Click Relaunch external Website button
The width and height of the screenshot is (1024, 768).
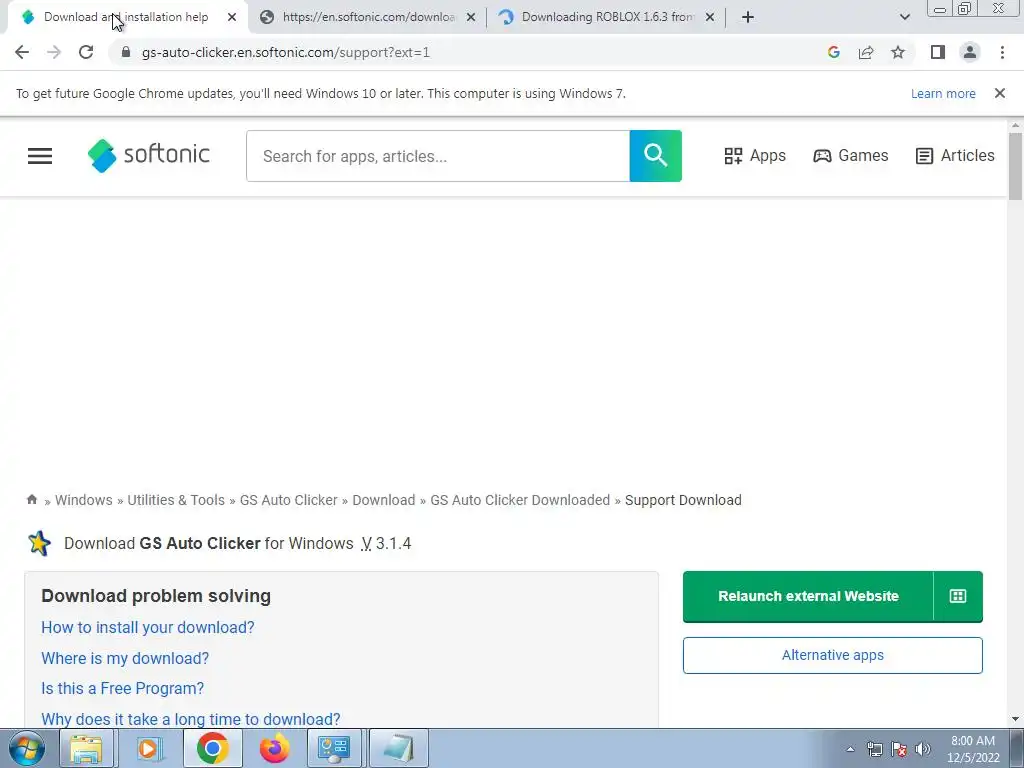pyautogui.click(x=808, y=596)
